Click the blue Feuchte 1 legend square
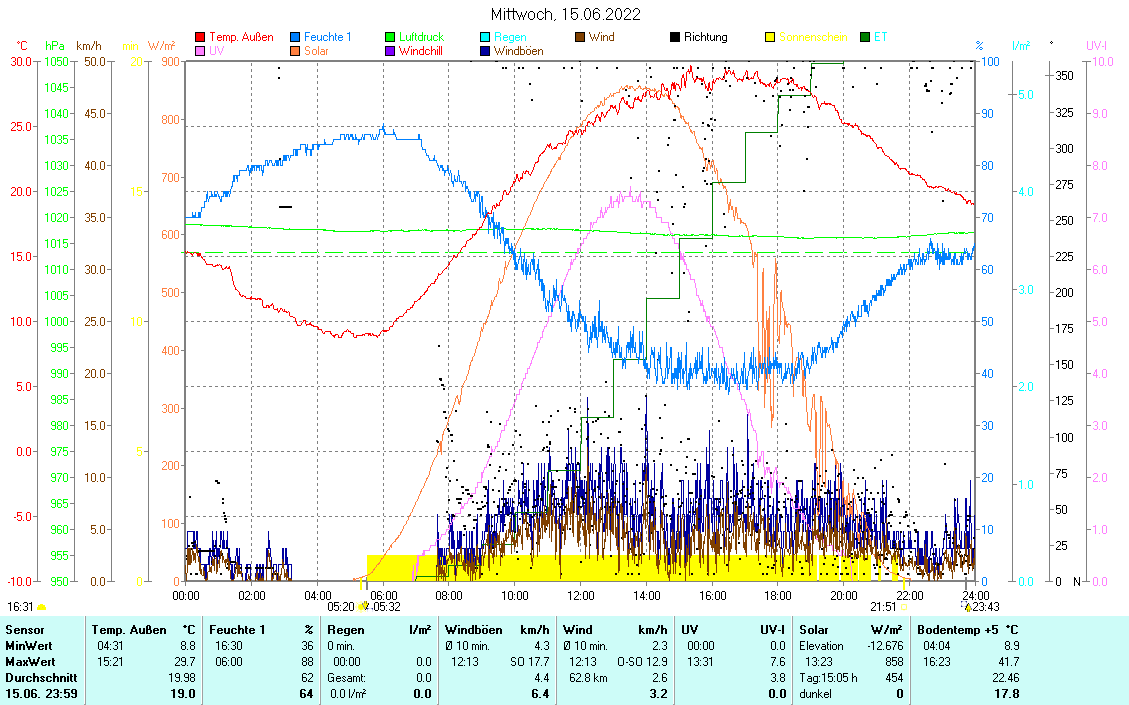The width and height of the screenshot is (1129, 705). [x=295, y=38]
